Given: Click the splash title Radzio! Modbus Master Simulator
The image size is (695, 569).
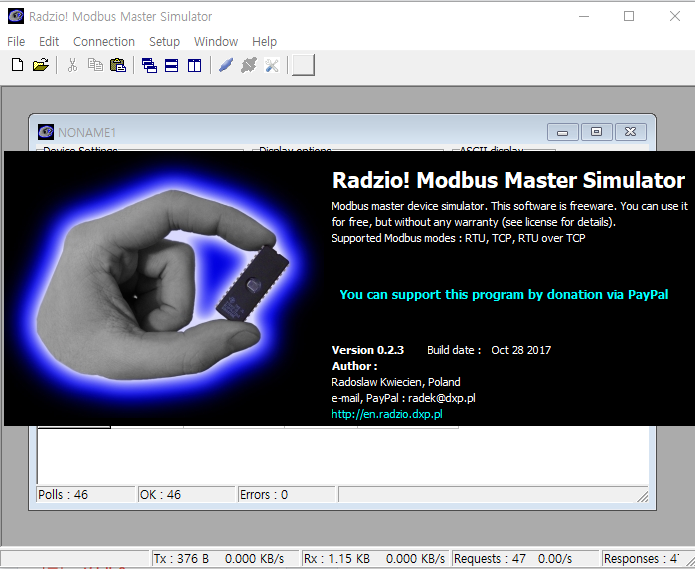Looking at the screenshot, I should (x=508, y=180).
